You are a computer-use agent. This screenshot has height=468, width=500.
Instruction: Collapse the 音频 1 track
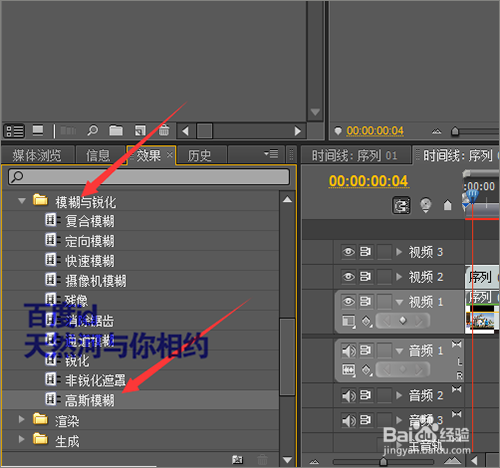399,351
